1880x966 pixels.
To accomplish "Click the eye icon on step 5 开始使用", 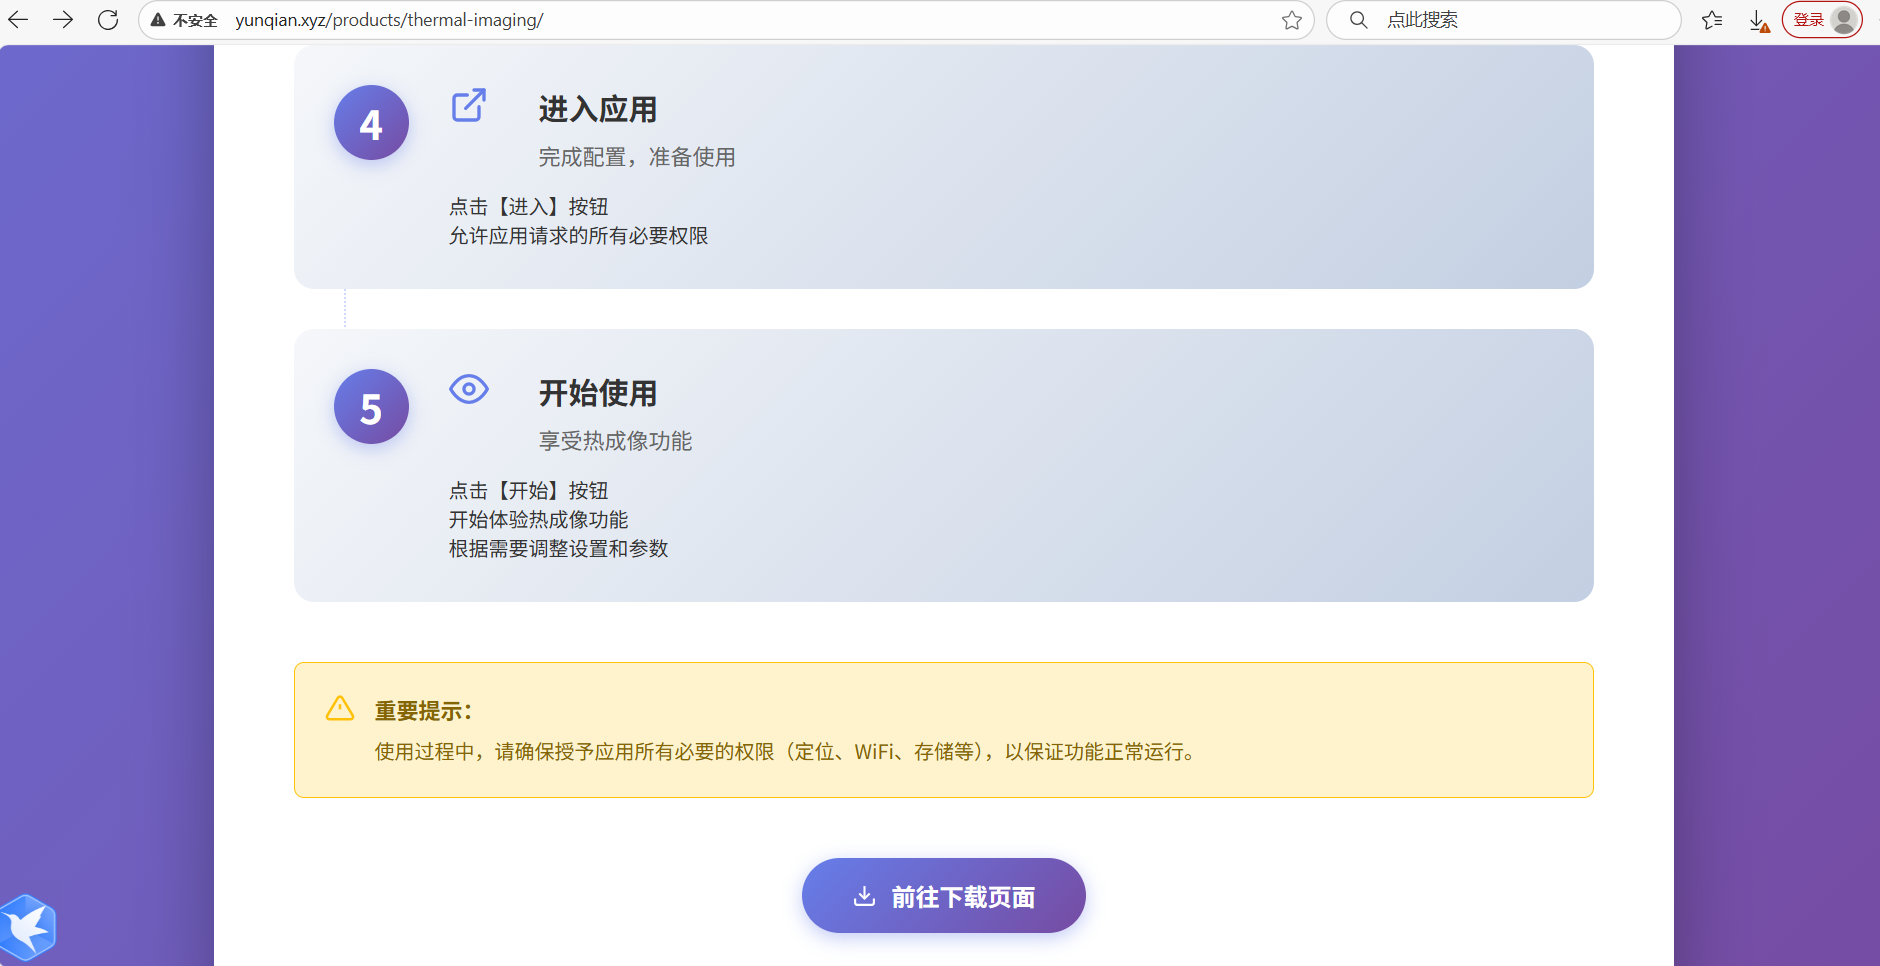I will click(x=469, y=390).
